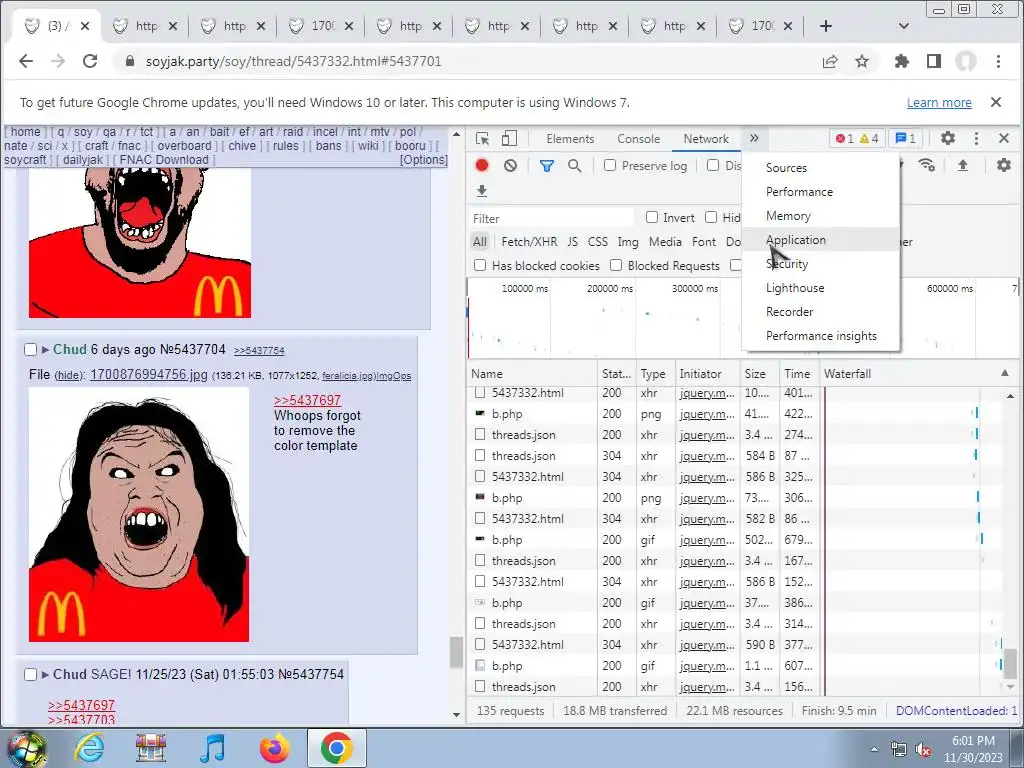Image resolution: width=1024 pixels, height=768 pixels.
Task: Expand post menu arrow for №5437754
Action: 45,675
